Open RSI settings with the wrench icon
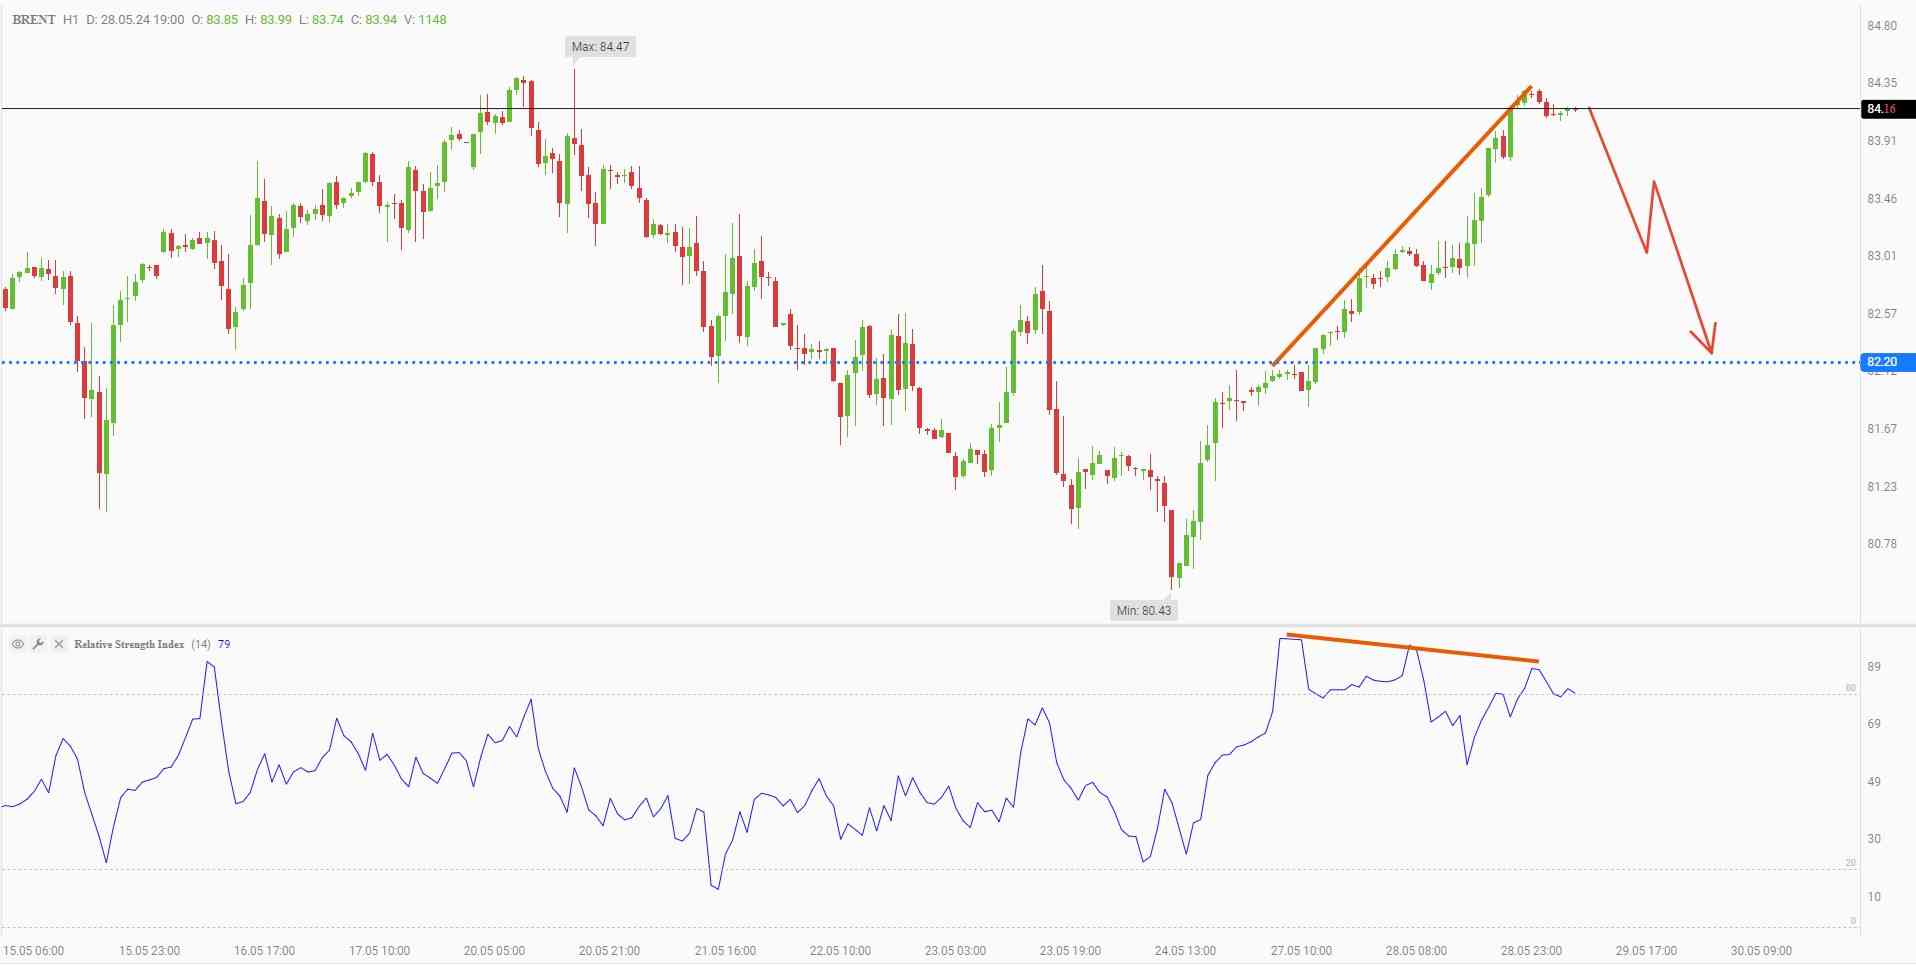The height and width of the screenshot is (965, 1916). pyautogui.click(x=38, y=644)
